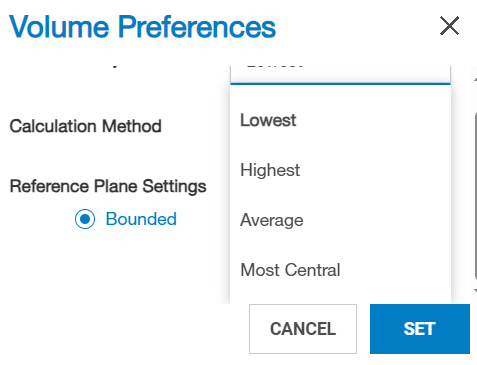Click the Calculation Method label
477x365 pixels.
click(85, 126)
